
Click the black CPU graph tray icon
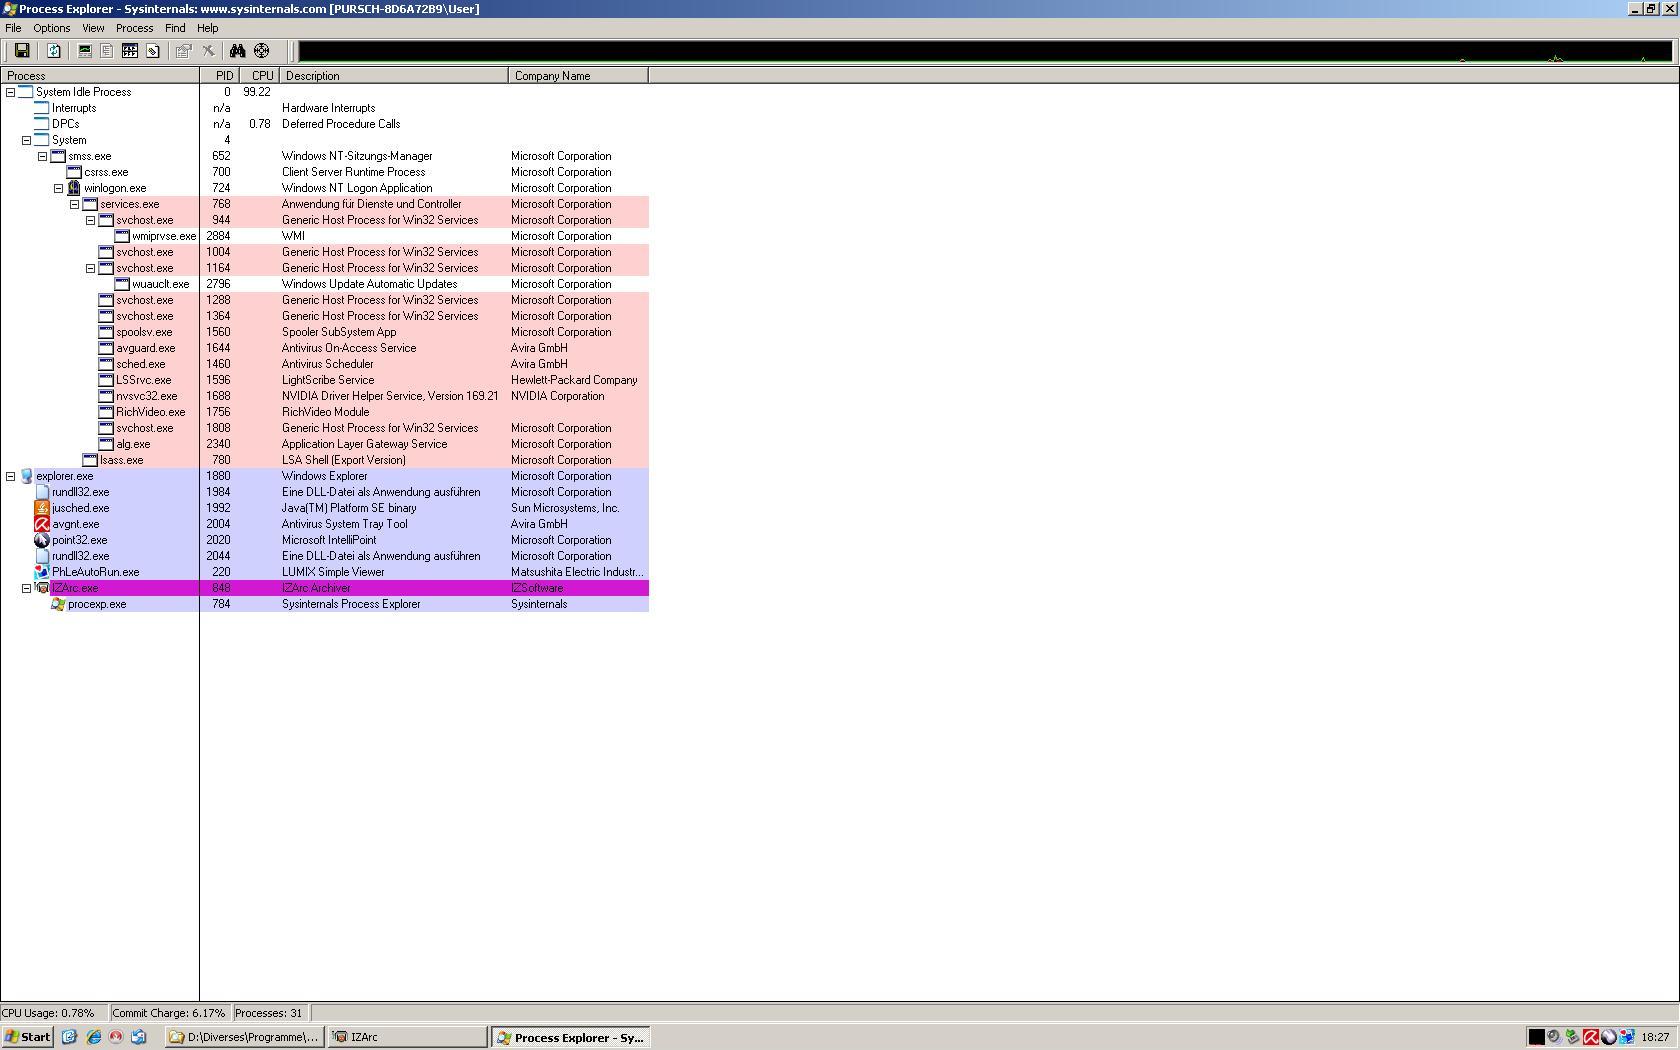[x=1536, y=1037]
